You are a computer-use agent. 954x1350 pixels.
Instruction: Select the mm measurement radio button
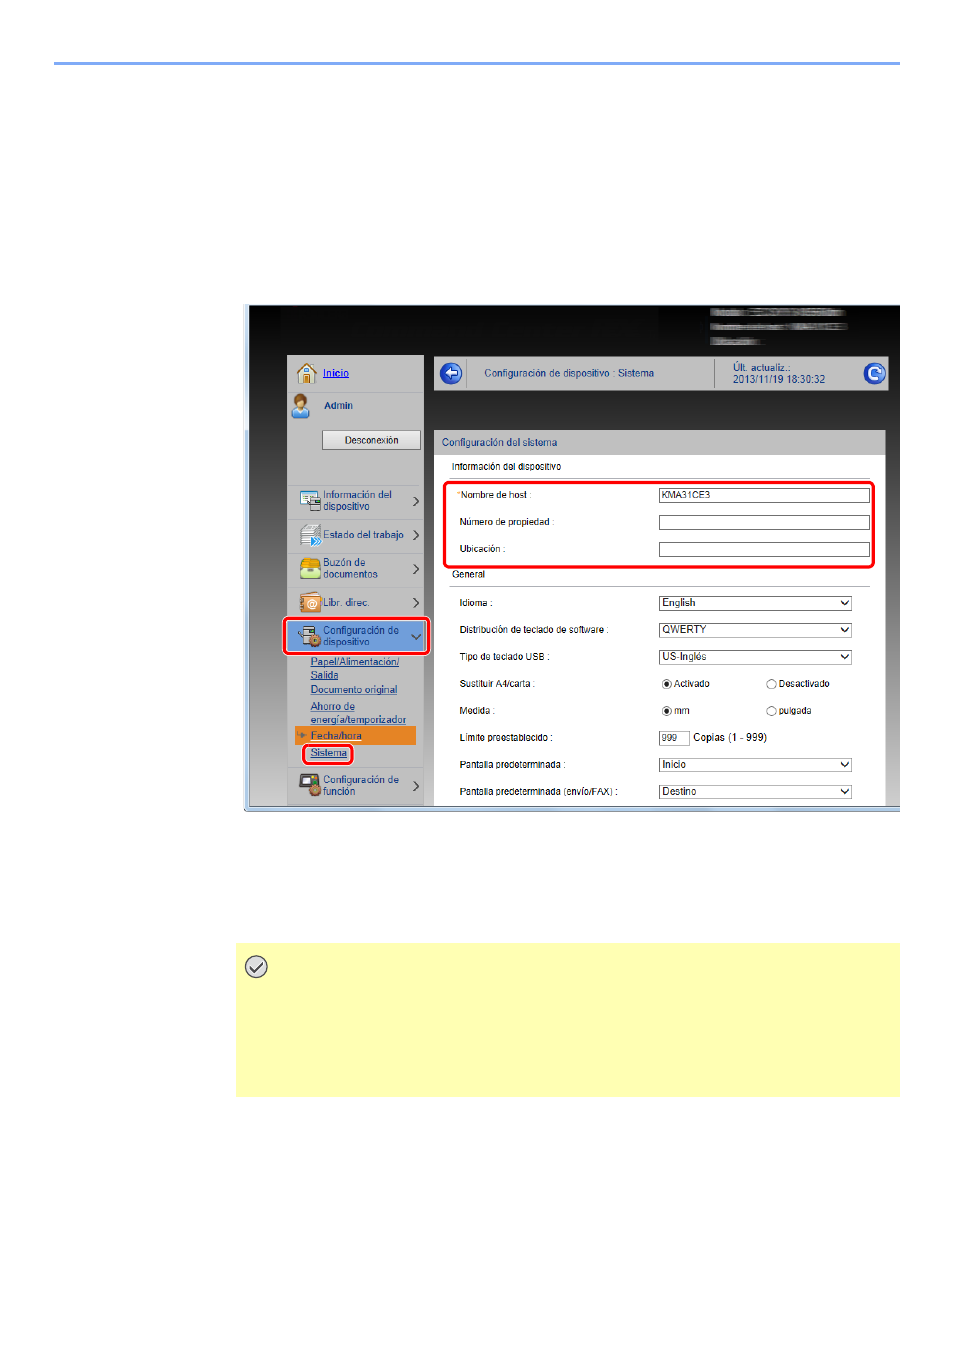(x=667, y=711)
